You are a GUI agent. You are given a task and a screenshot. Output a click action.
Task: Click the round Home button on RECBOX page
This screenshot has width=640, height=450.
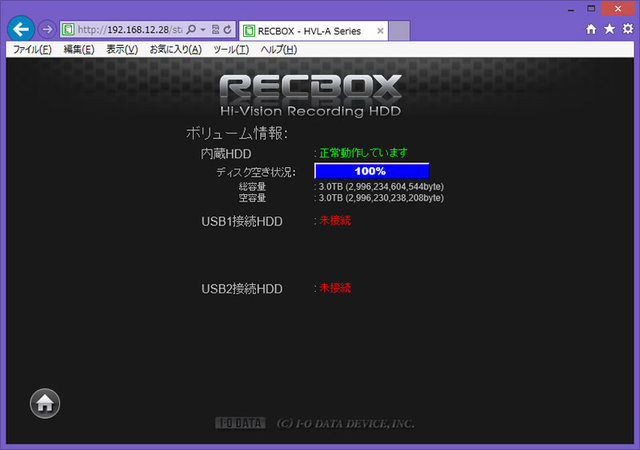(45, 403)
